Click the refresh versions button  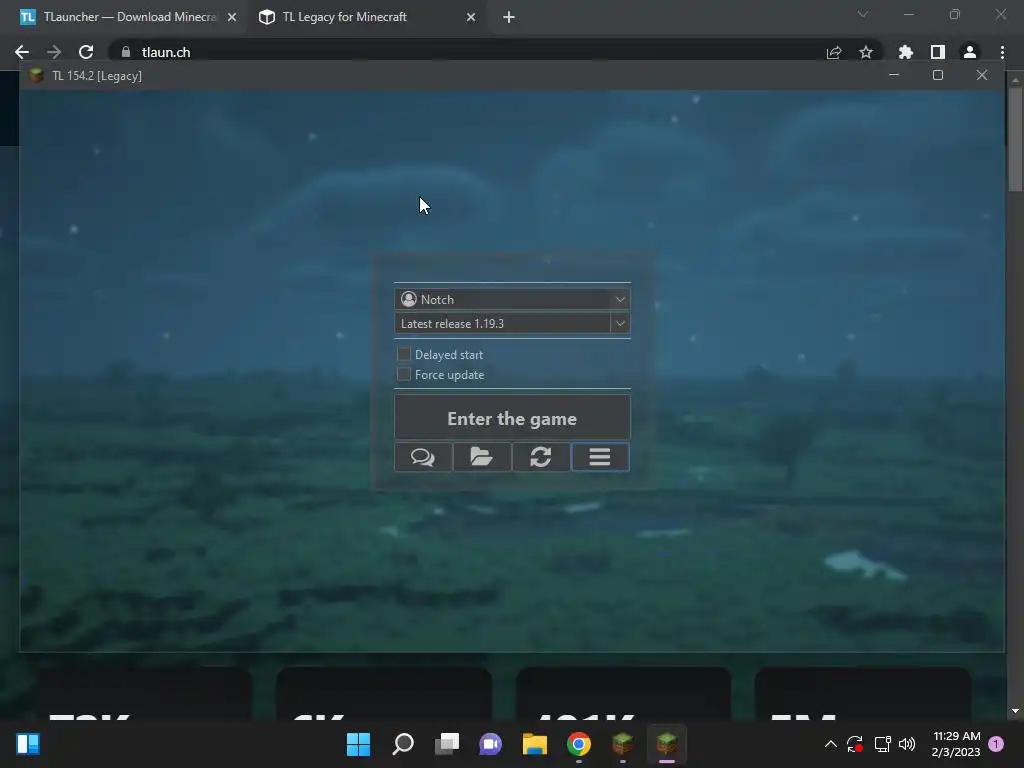click(541, 457)
